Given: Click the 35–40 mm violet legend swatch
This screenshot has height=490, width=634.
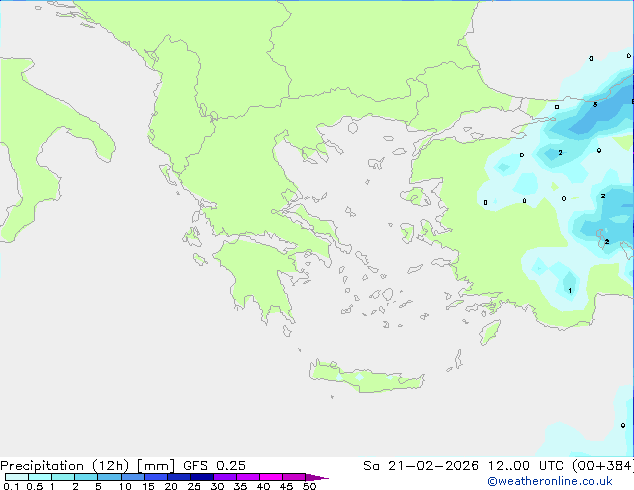Looking at the screenshot, I should (248, 477).
